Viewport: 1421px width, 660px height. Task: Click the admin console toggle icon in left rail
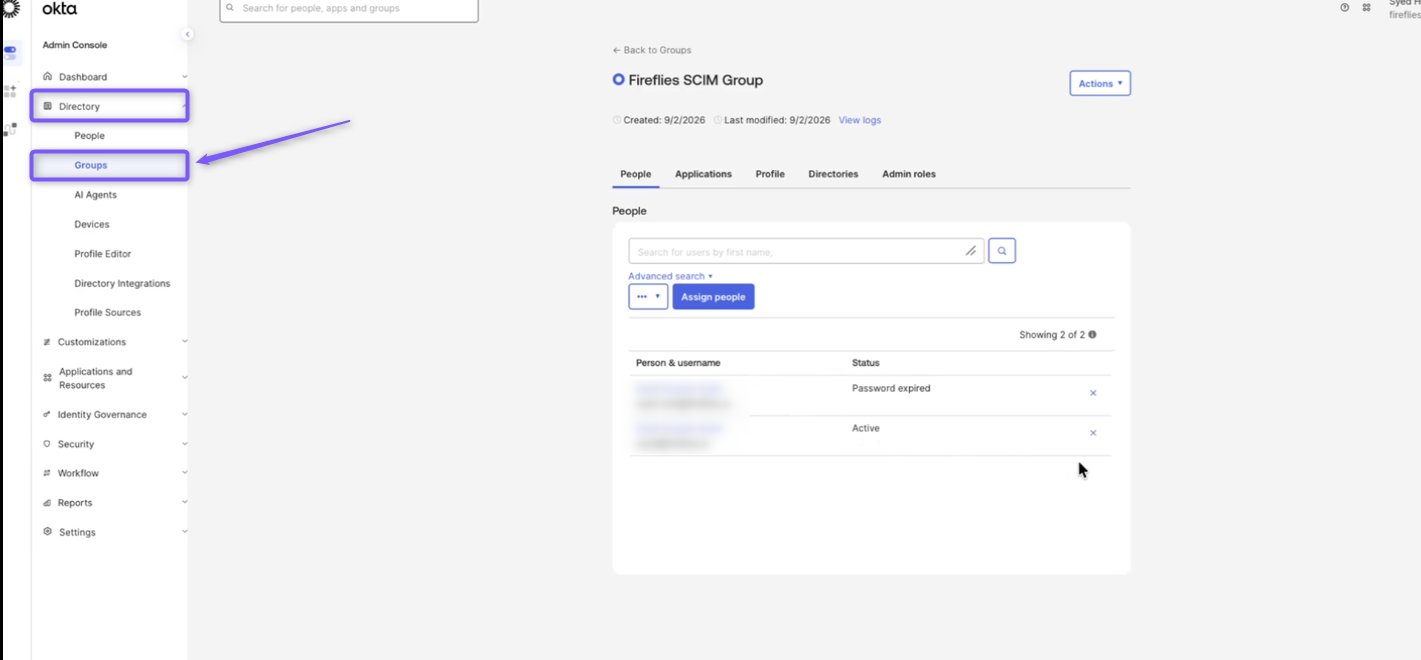pyautogui.click(x=11, y=52)
